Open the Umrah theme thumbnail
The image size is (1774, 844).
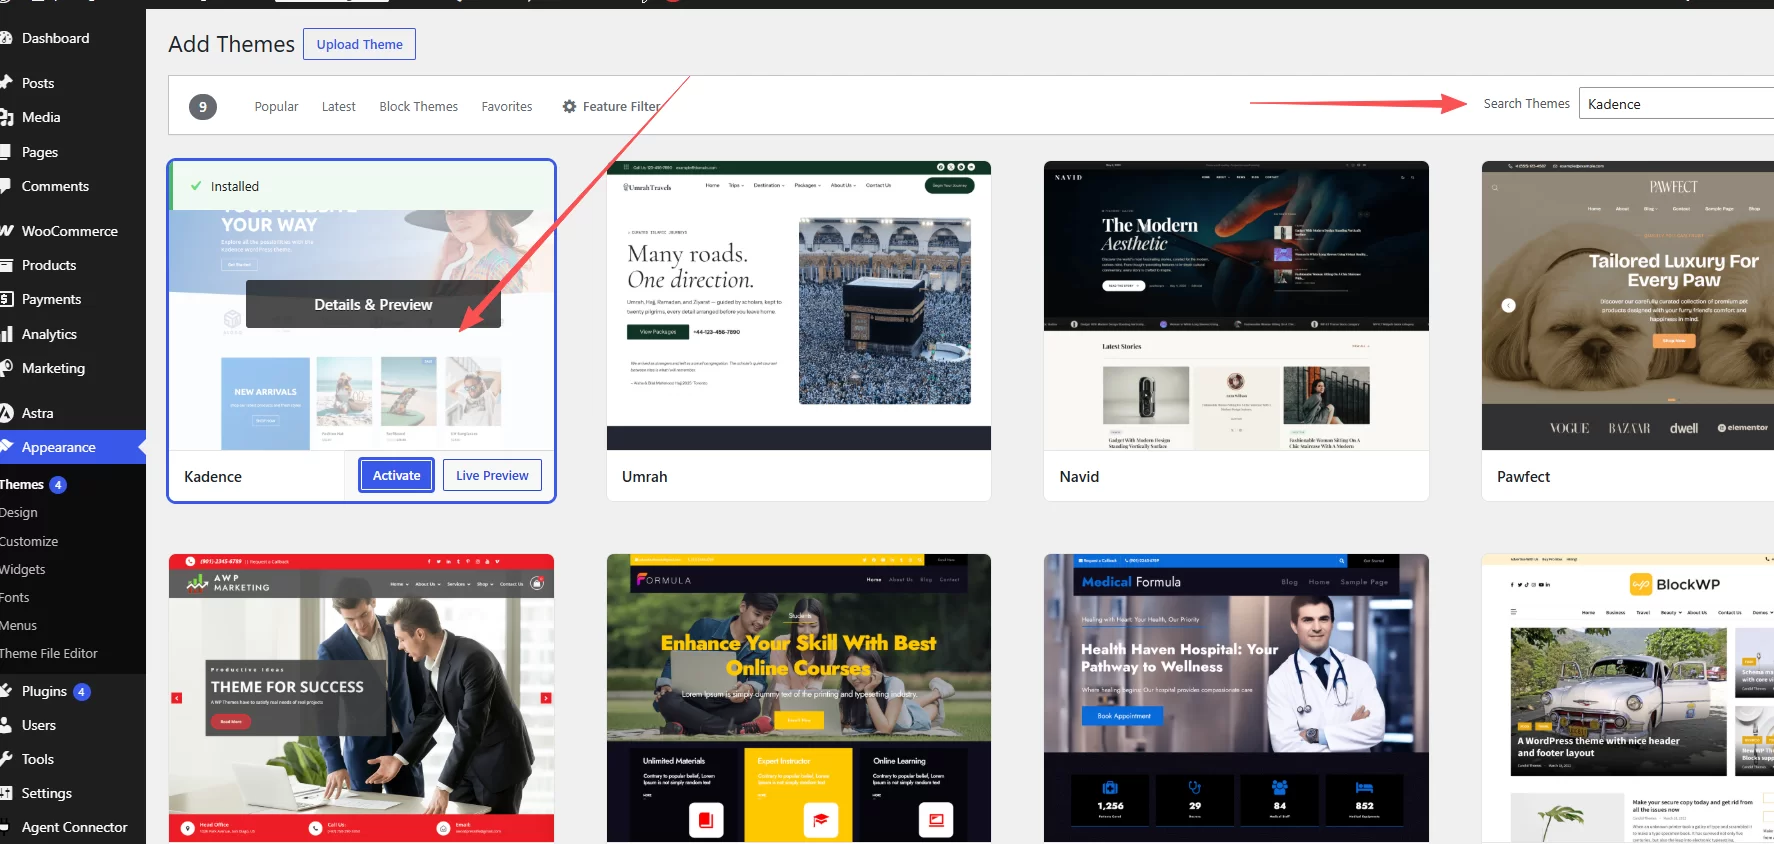tap(799, 305)
